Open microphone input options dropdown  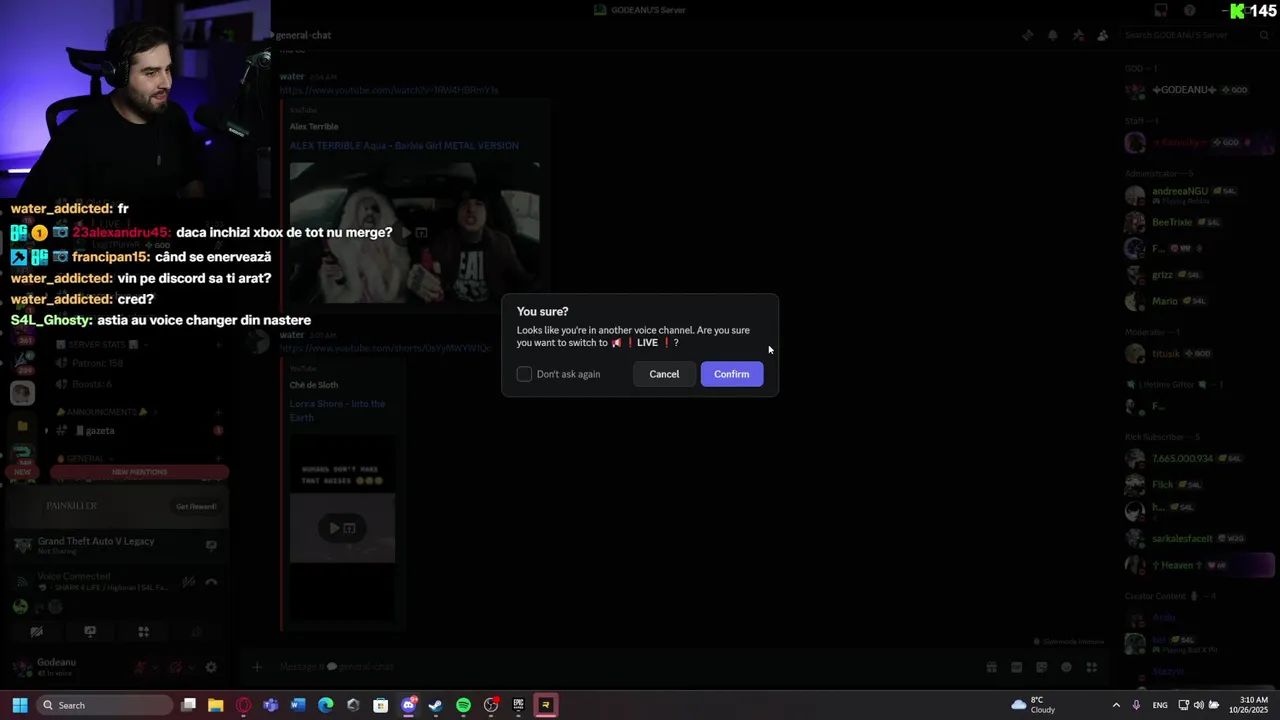[x=157, y=667]
